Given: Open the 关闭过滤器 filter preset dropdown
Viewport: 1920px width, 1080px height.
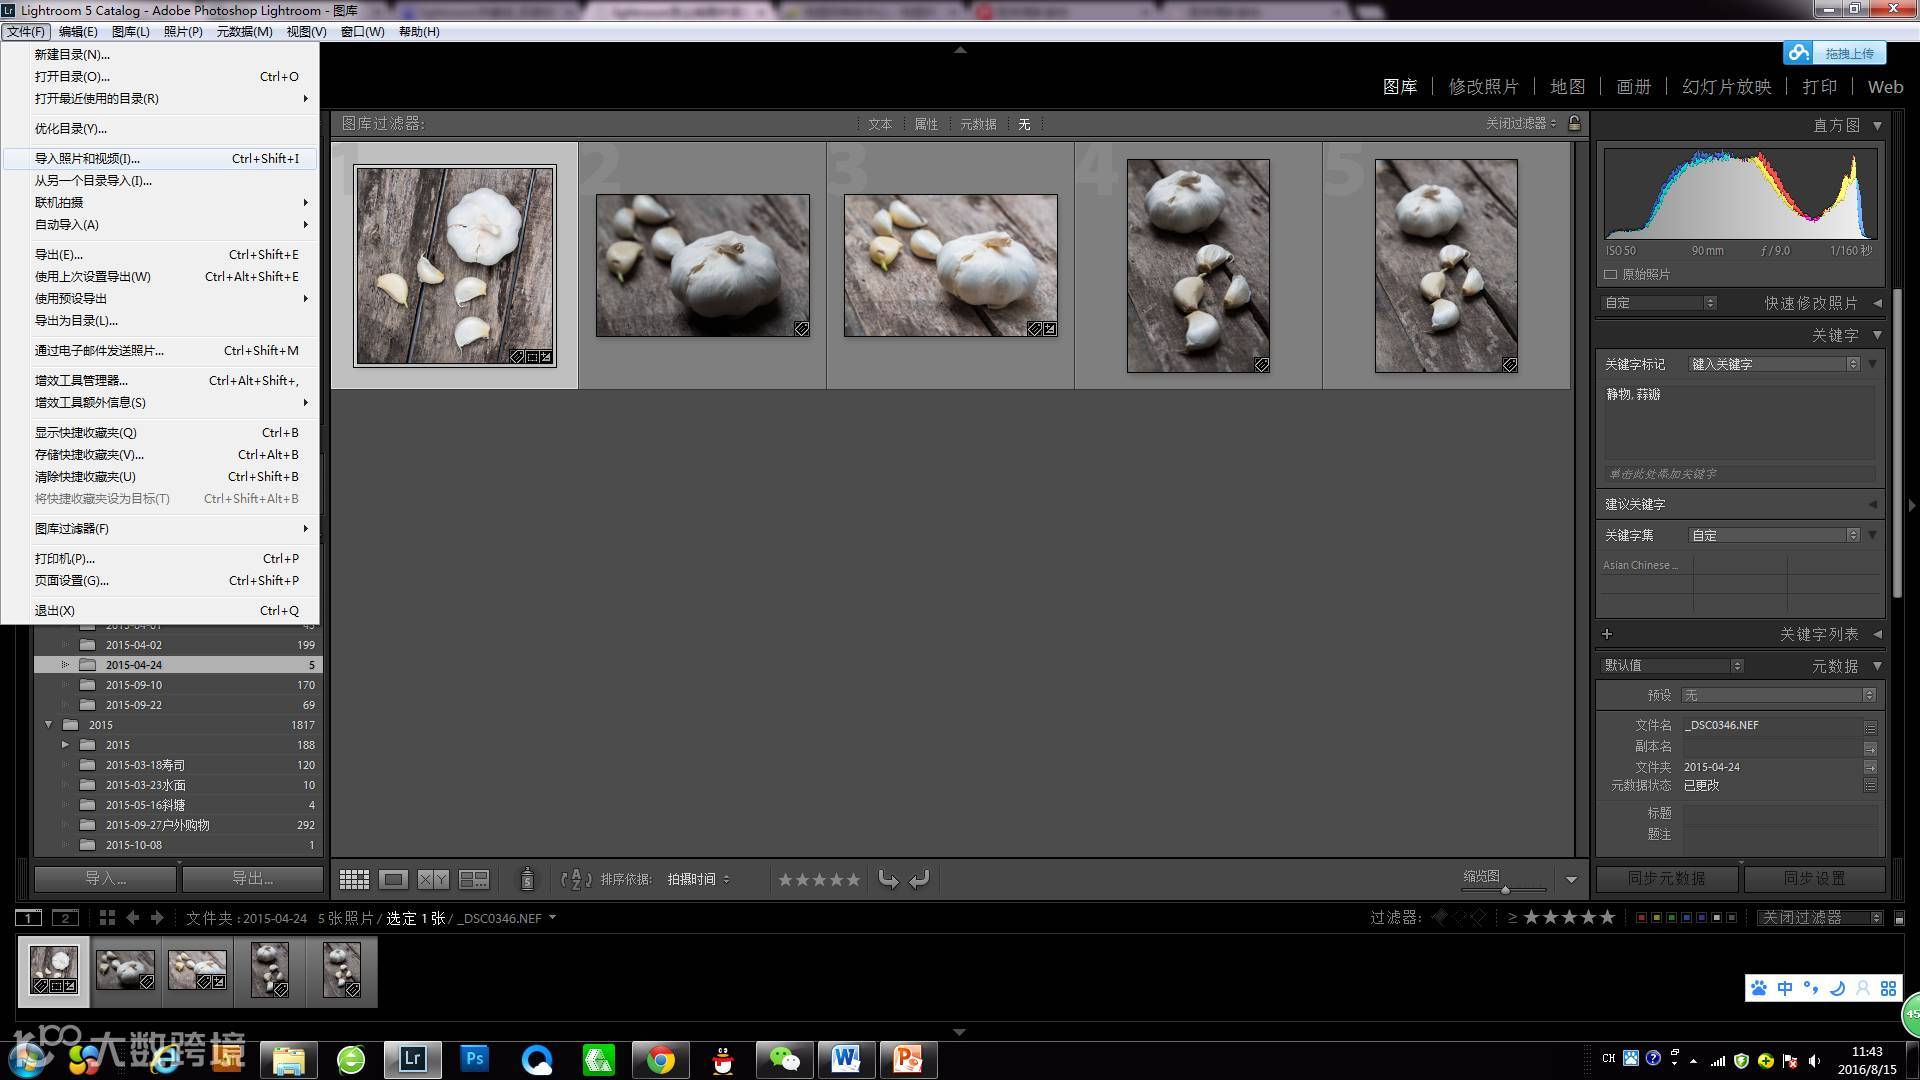Looking at the screenshot, I should 1820,917.
